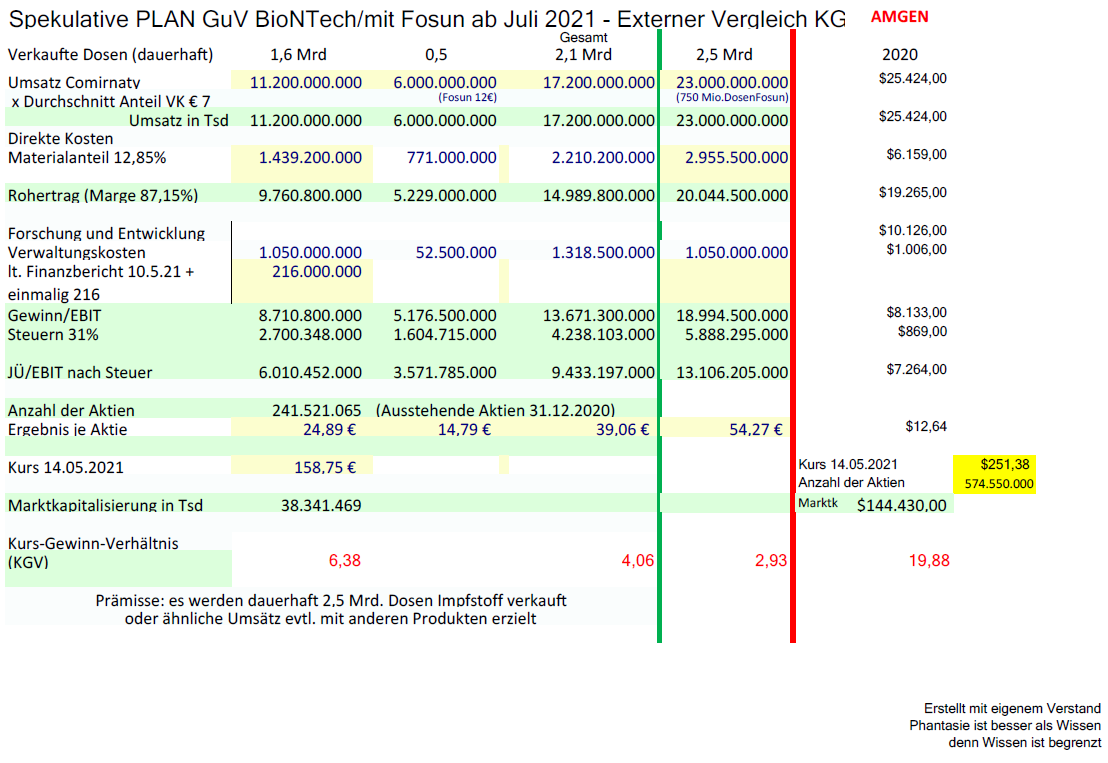The image size is (1108, 763).
Task: Select the 'Umsatz Comirnaty' row label
Action: click(74, 83)
